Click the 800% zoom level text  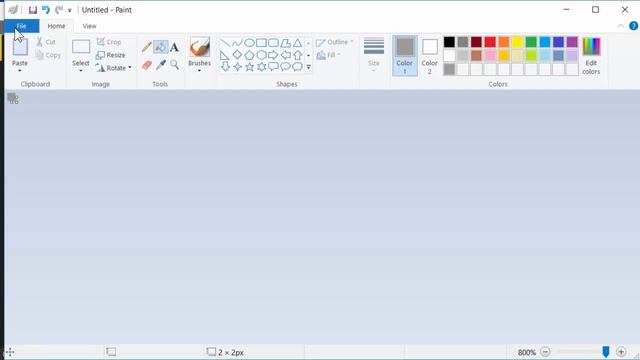click(527, 352)
